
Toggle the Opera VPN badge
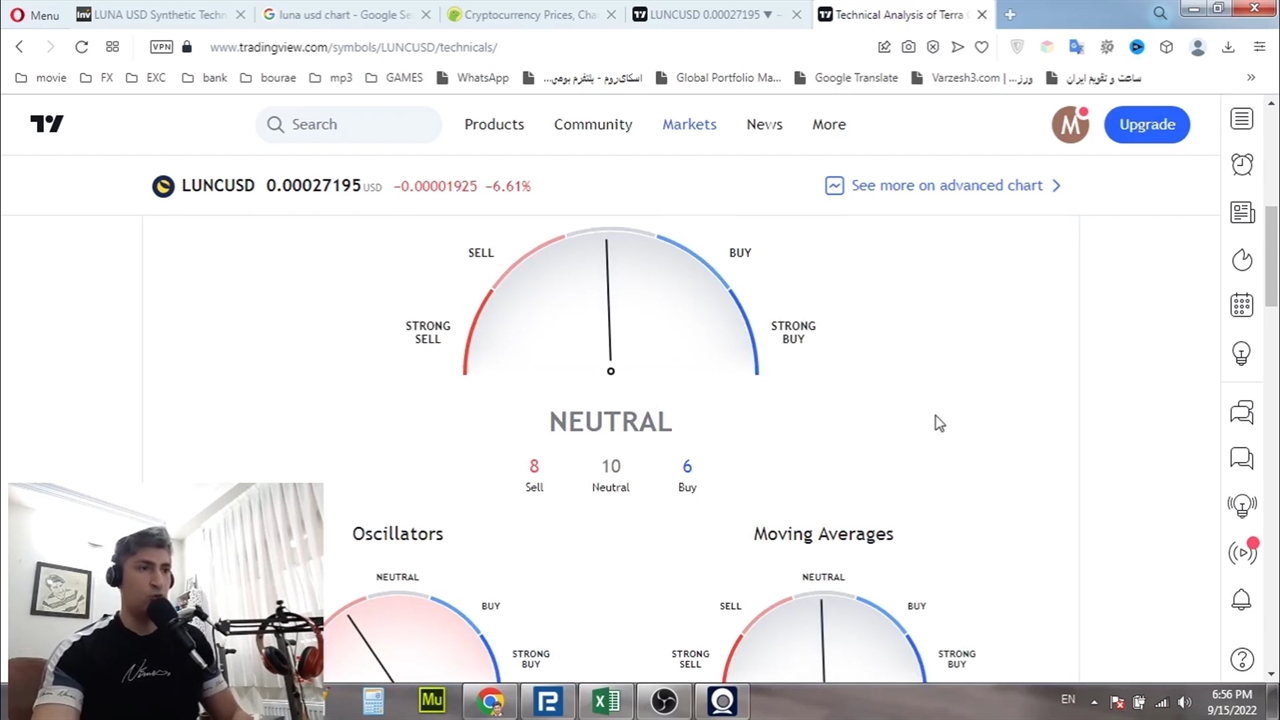point(161,47)
